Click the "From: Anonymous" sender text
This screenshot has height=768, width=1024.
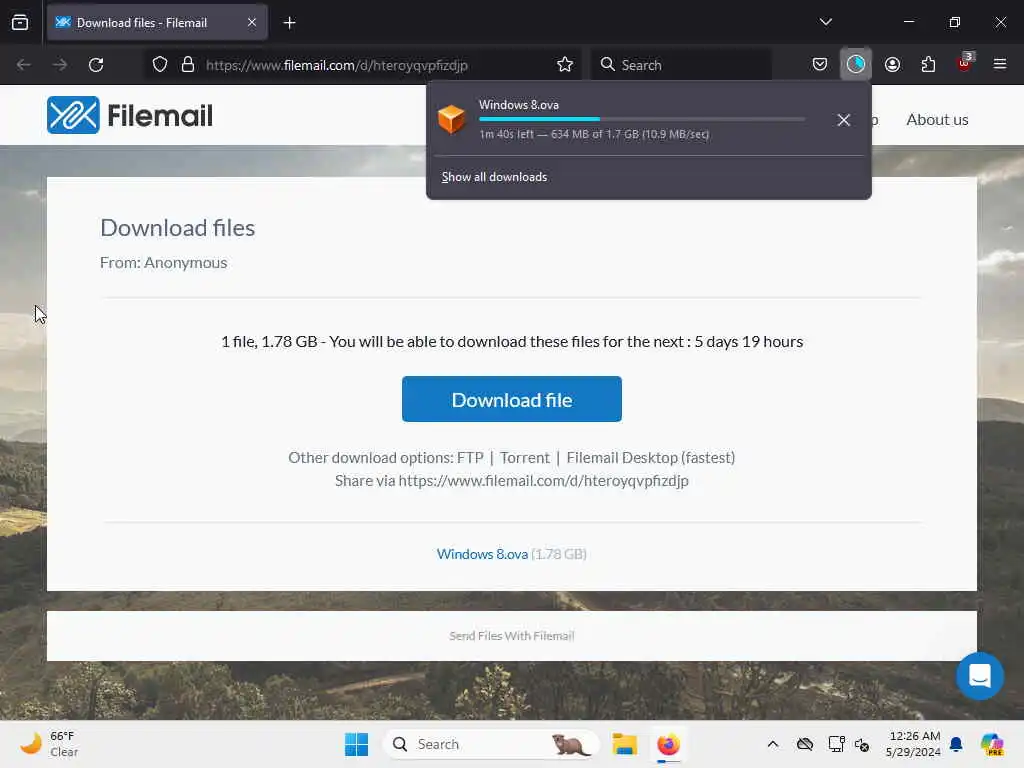[163, 263]
